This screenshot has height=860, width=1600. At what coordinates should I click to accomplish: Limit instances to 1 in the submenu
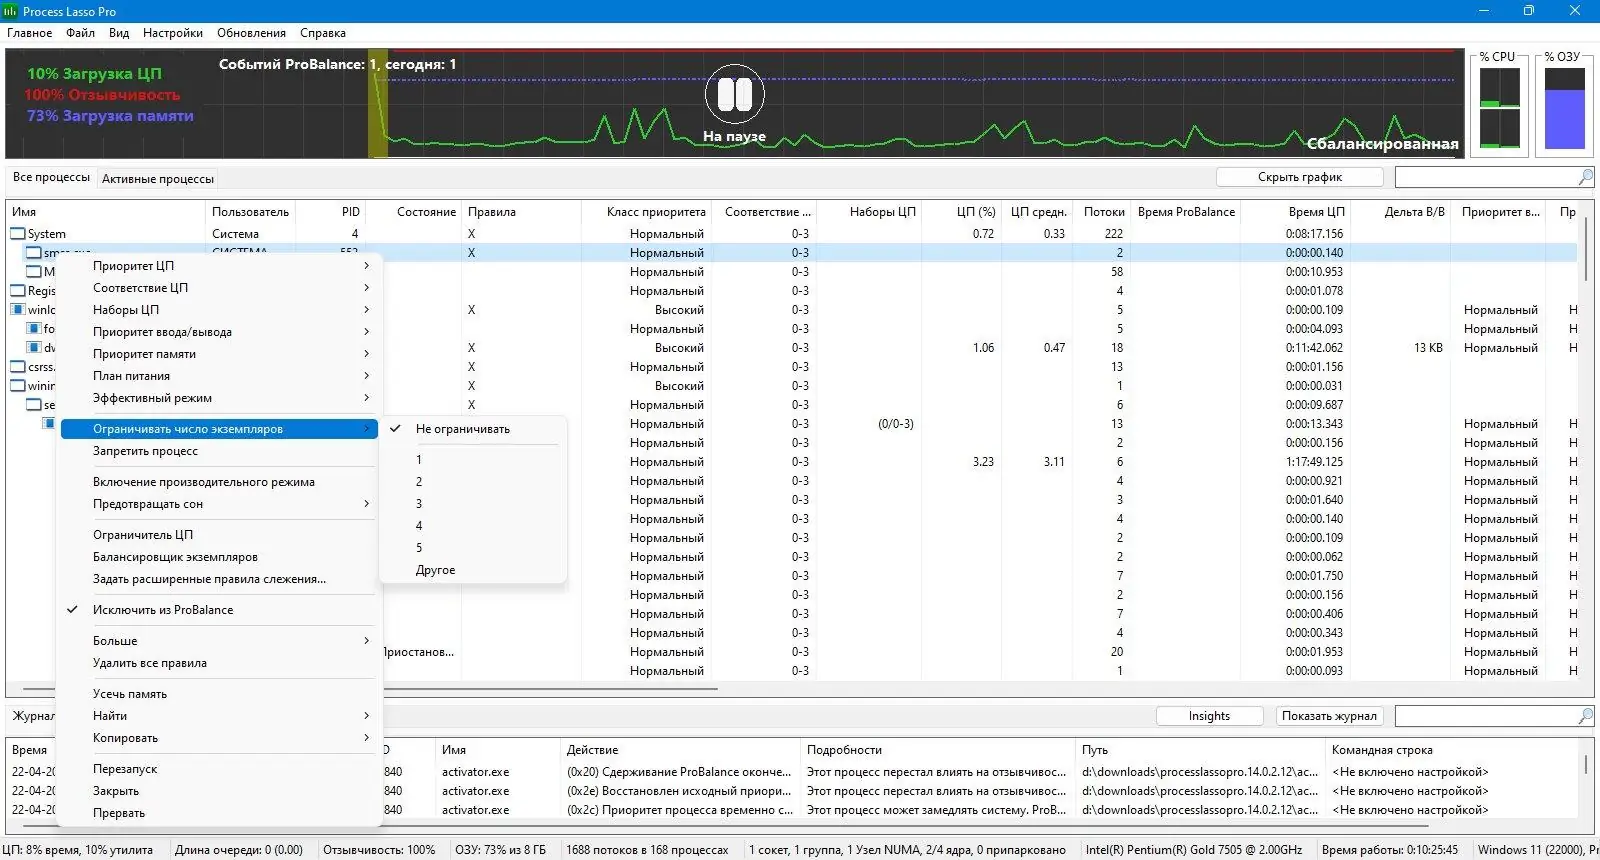tap(473, 460)
